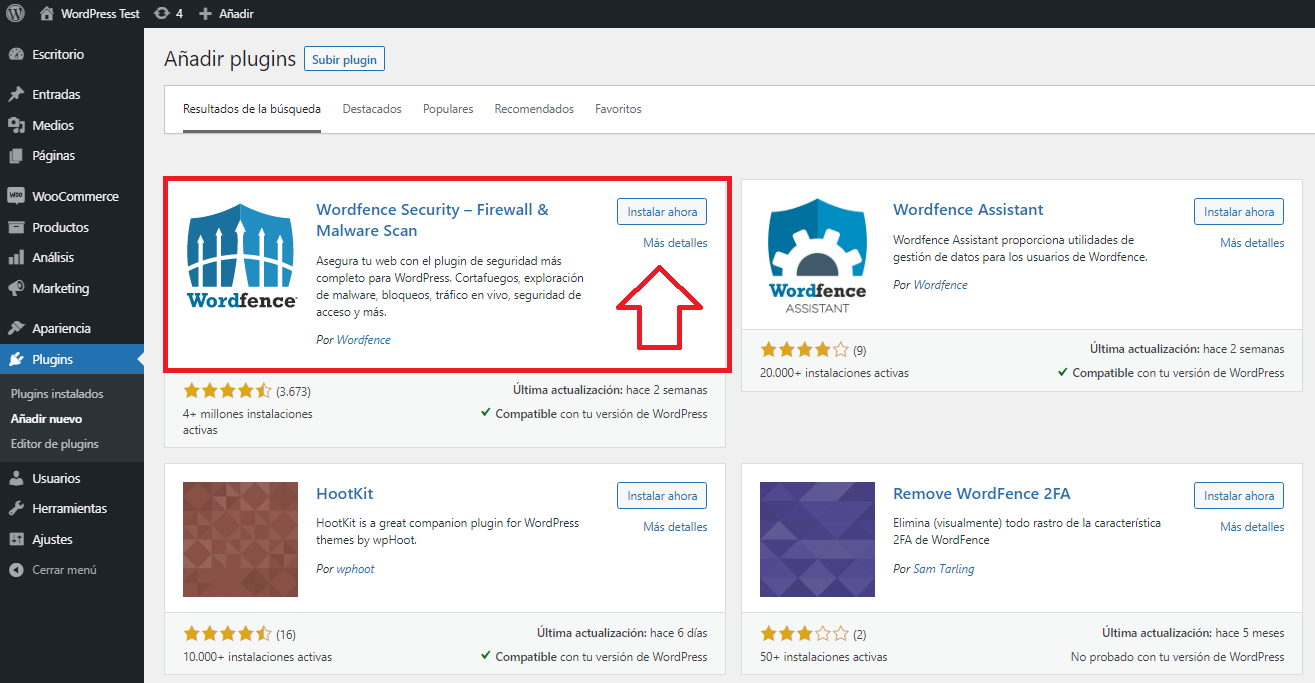Image resolution: width=1315 pixels, height=683 pixels.
Task: Open WordPress Test site home icon
Action: click(47, 14)
